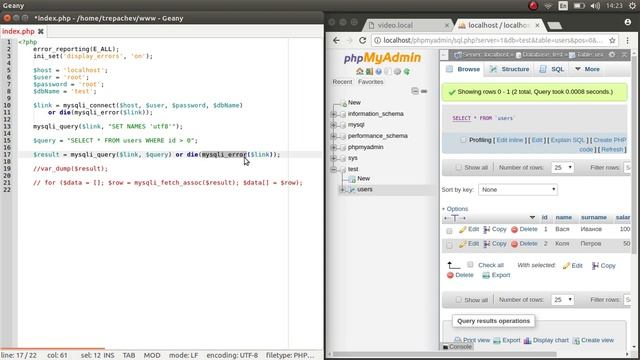
Task: Click the Edit inline link
Action: (x=510, y=140)
